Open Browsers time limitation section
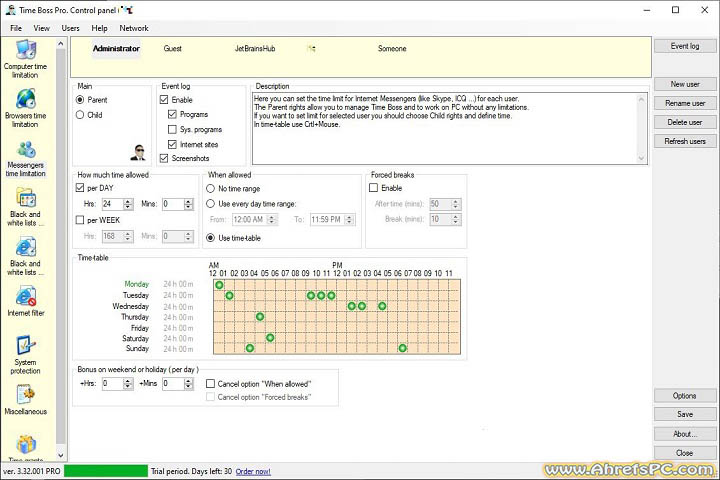720x480 pixels. click(25, 108)
